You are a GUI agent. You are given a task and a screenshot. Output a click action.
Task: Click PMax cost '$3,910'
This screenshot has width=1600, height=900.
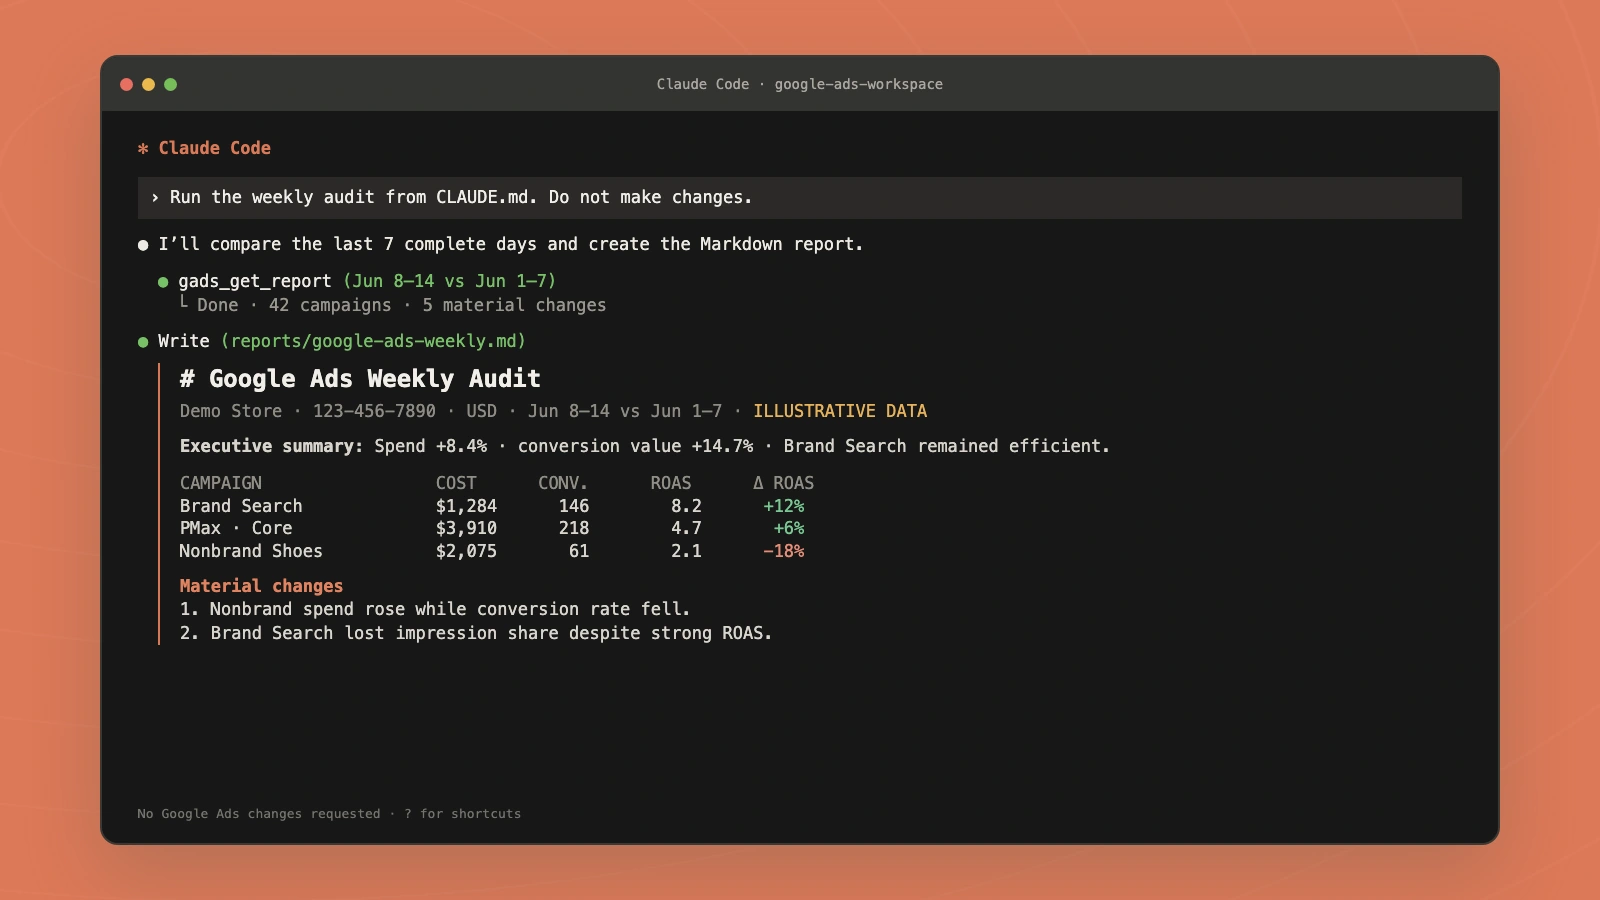466,528
